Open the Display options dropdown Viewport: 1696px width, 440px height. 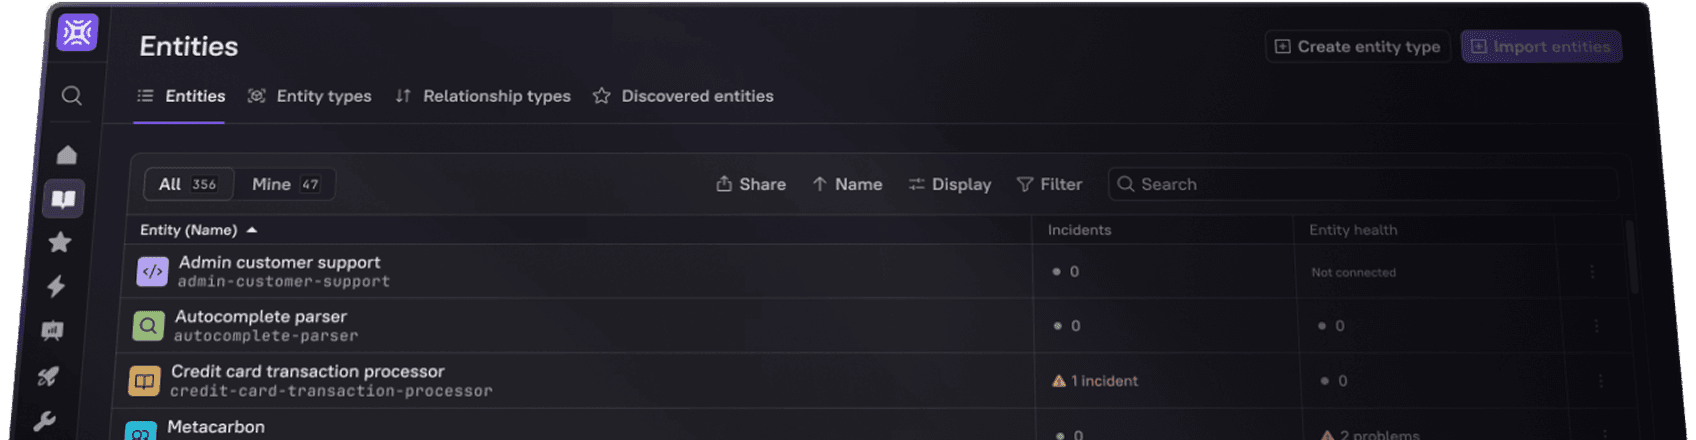(949, 184)
